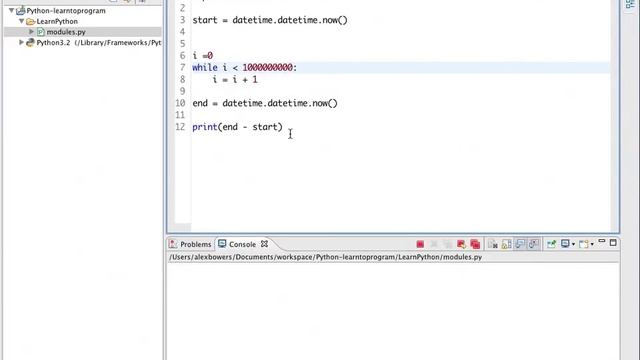Select the Python3.2 library entry

click(99, 42)
